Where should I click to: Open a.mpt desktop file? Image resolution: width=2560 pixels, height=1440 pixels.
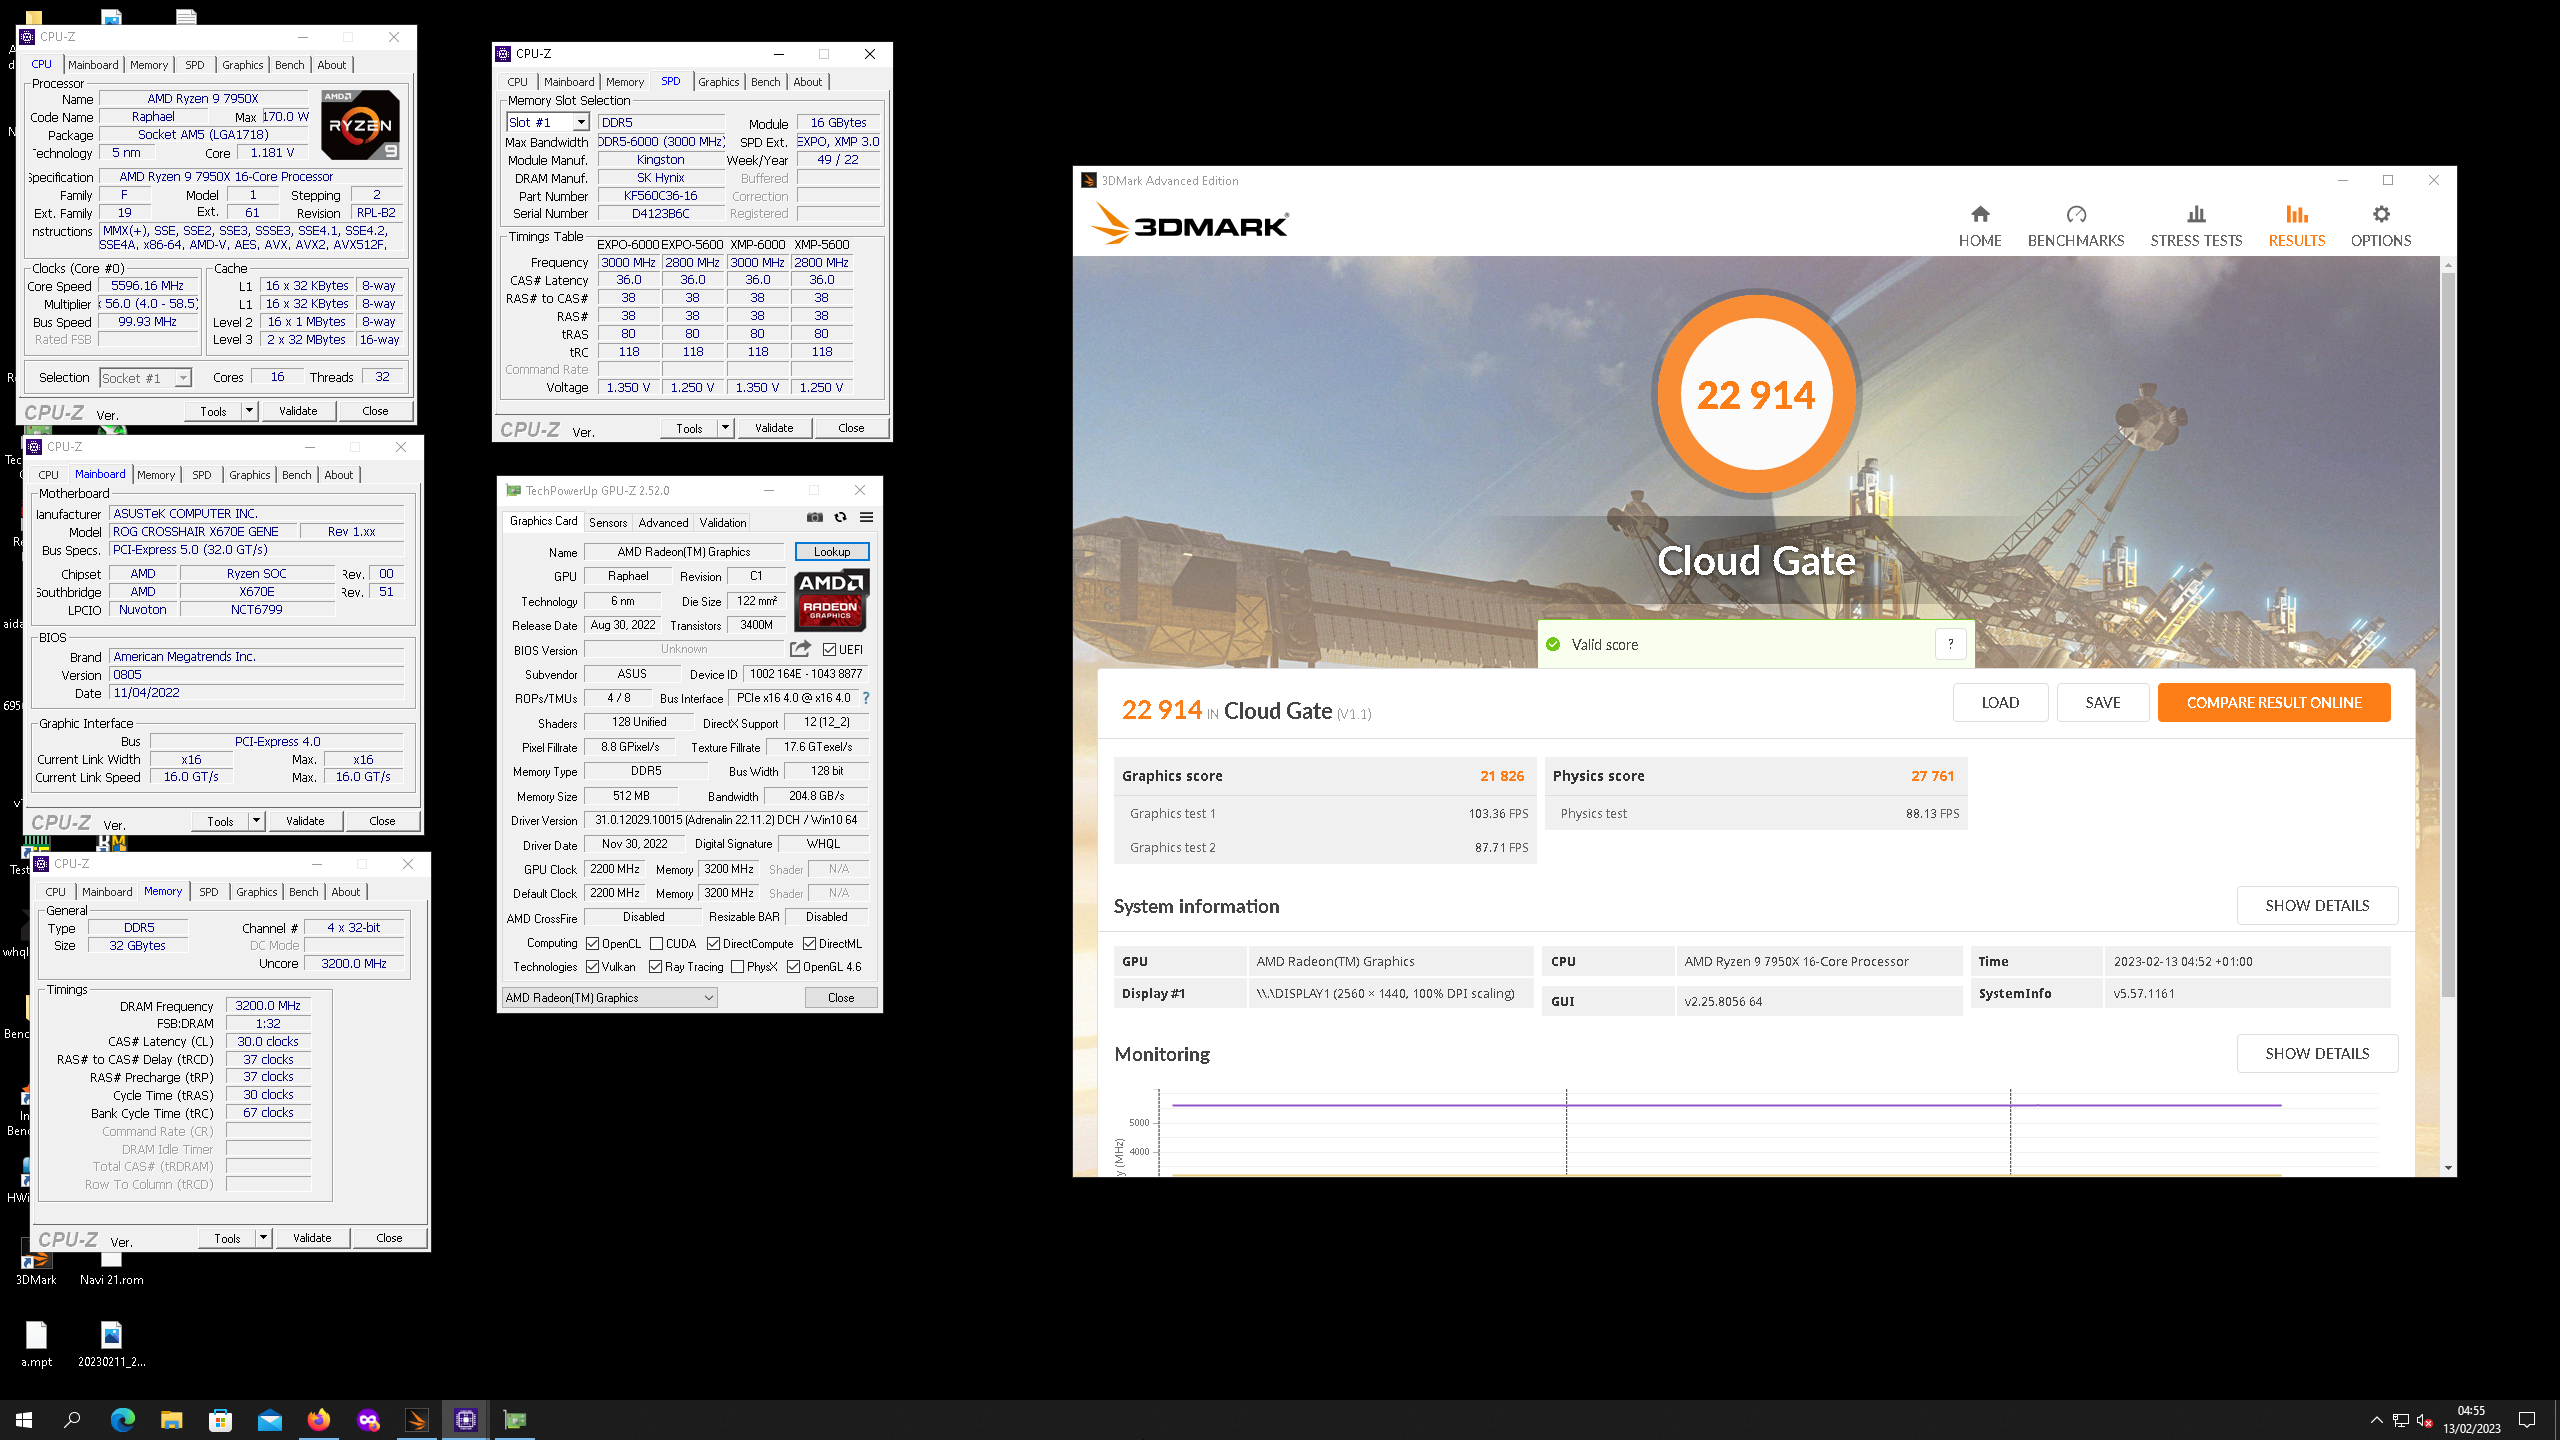pyautogui.click(x=36, y=1344)
